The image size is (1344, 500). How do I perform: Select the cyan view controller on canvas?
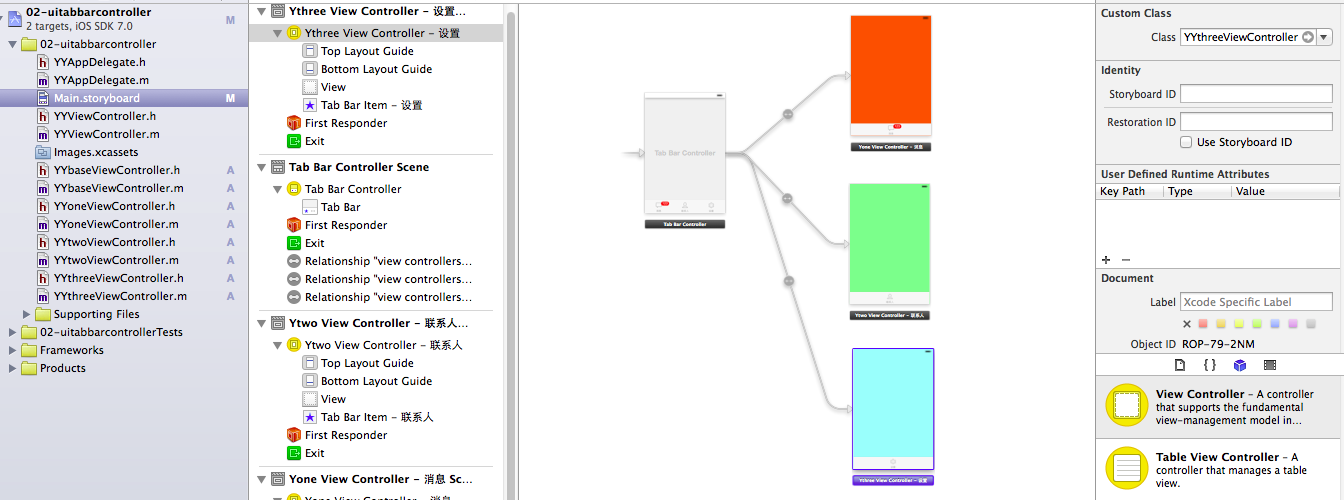click(893, 409)
